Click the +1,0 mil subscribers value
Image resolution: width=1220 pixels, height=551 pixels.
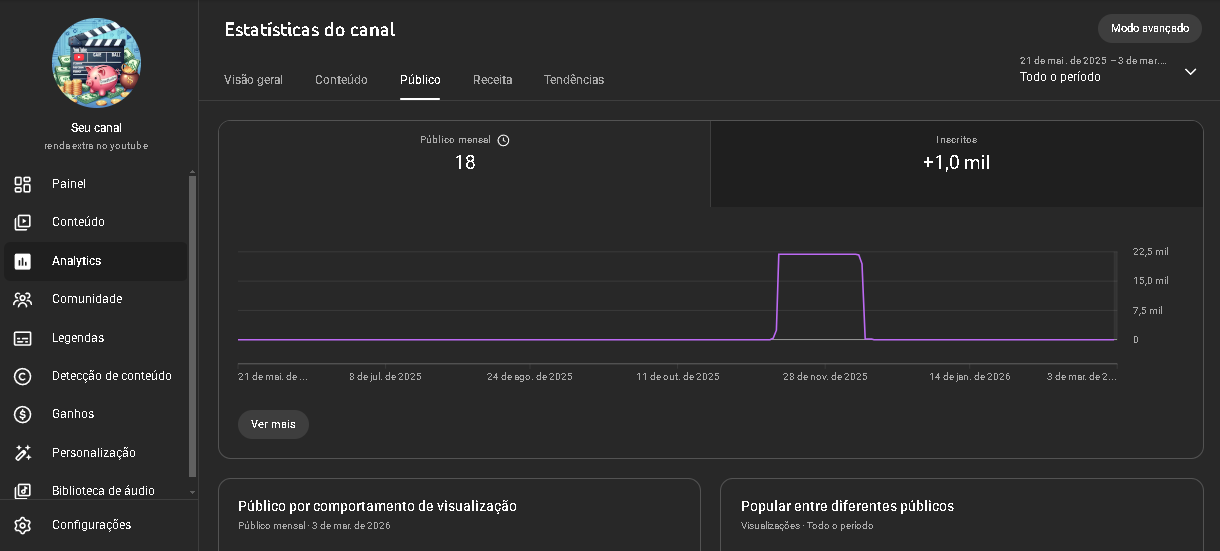(x=956, y=162)
